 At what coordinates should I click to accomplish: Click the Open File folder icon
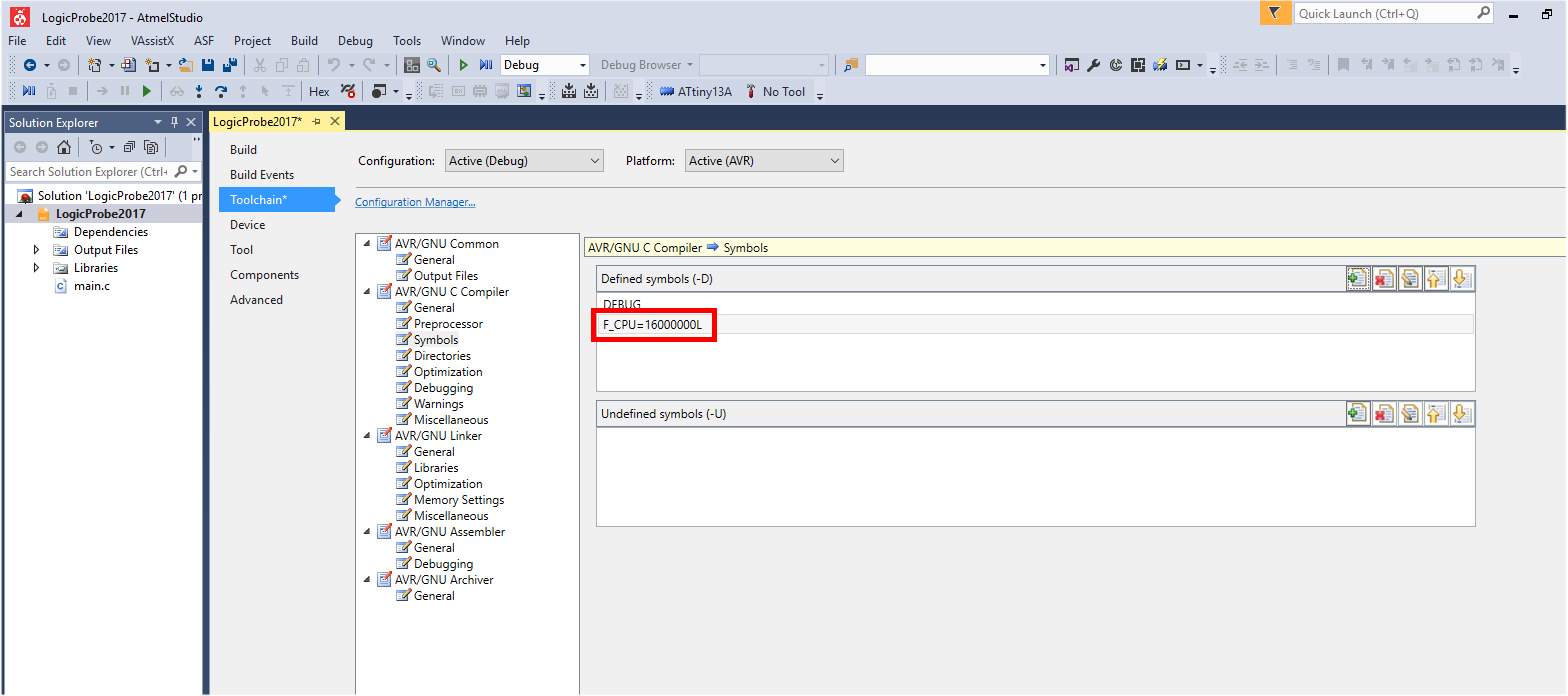(186, 65)
